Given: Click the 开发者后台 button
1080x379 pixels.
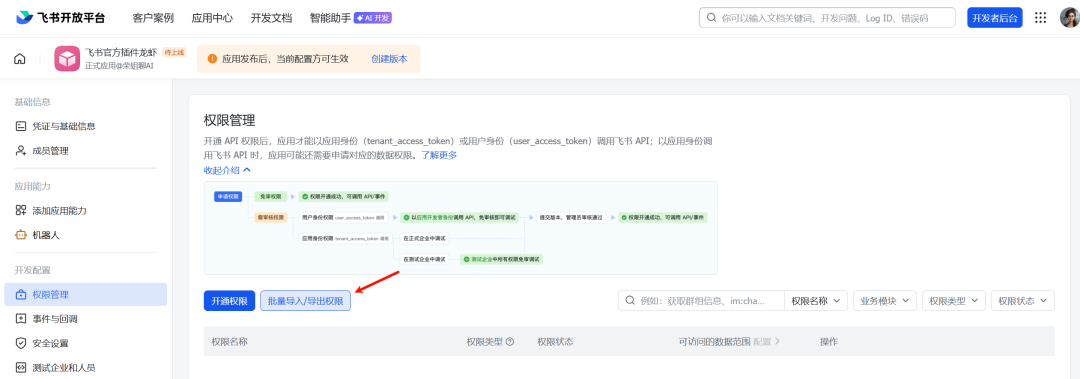Looking at the screenshot, I should pos(995,18).
